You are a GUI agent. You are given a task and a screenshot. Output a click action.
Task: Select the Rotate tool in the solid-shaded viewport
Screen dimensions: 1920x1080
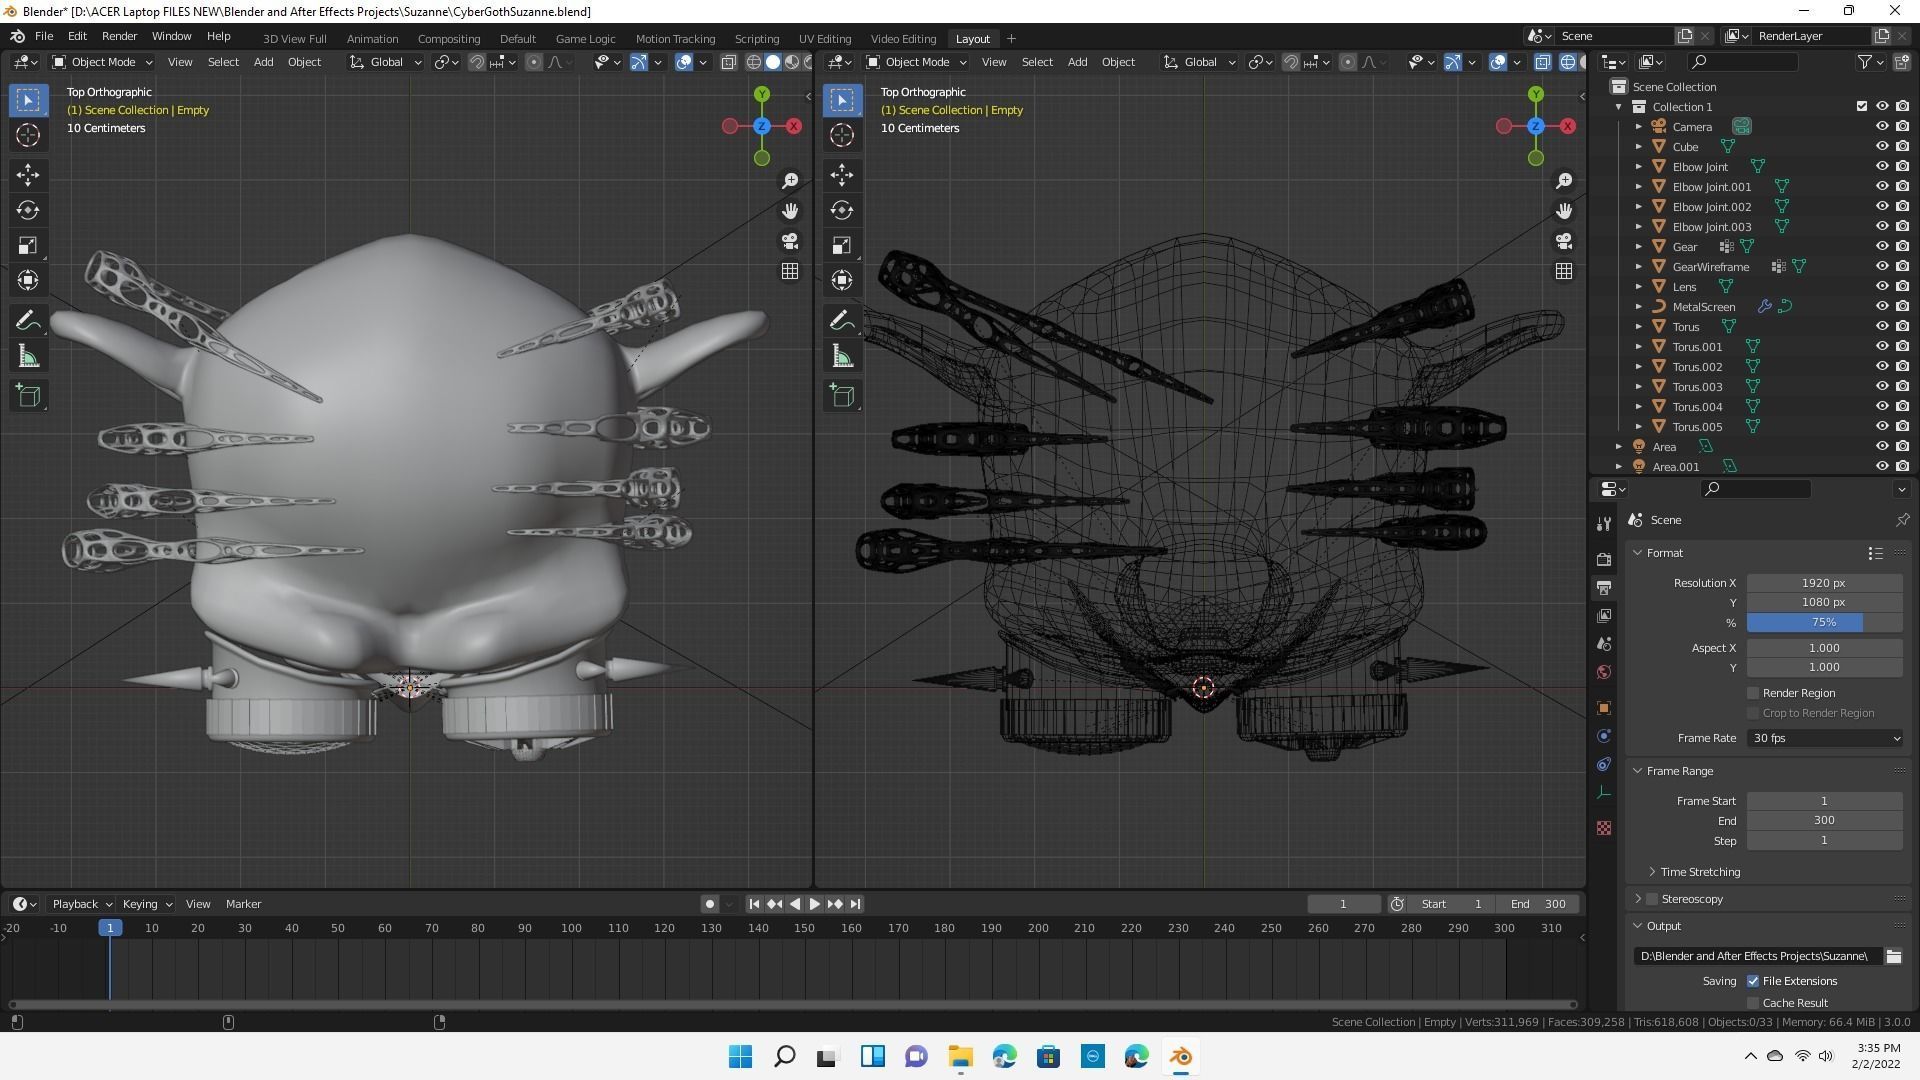pyautogui.click(x=28, y=211)
